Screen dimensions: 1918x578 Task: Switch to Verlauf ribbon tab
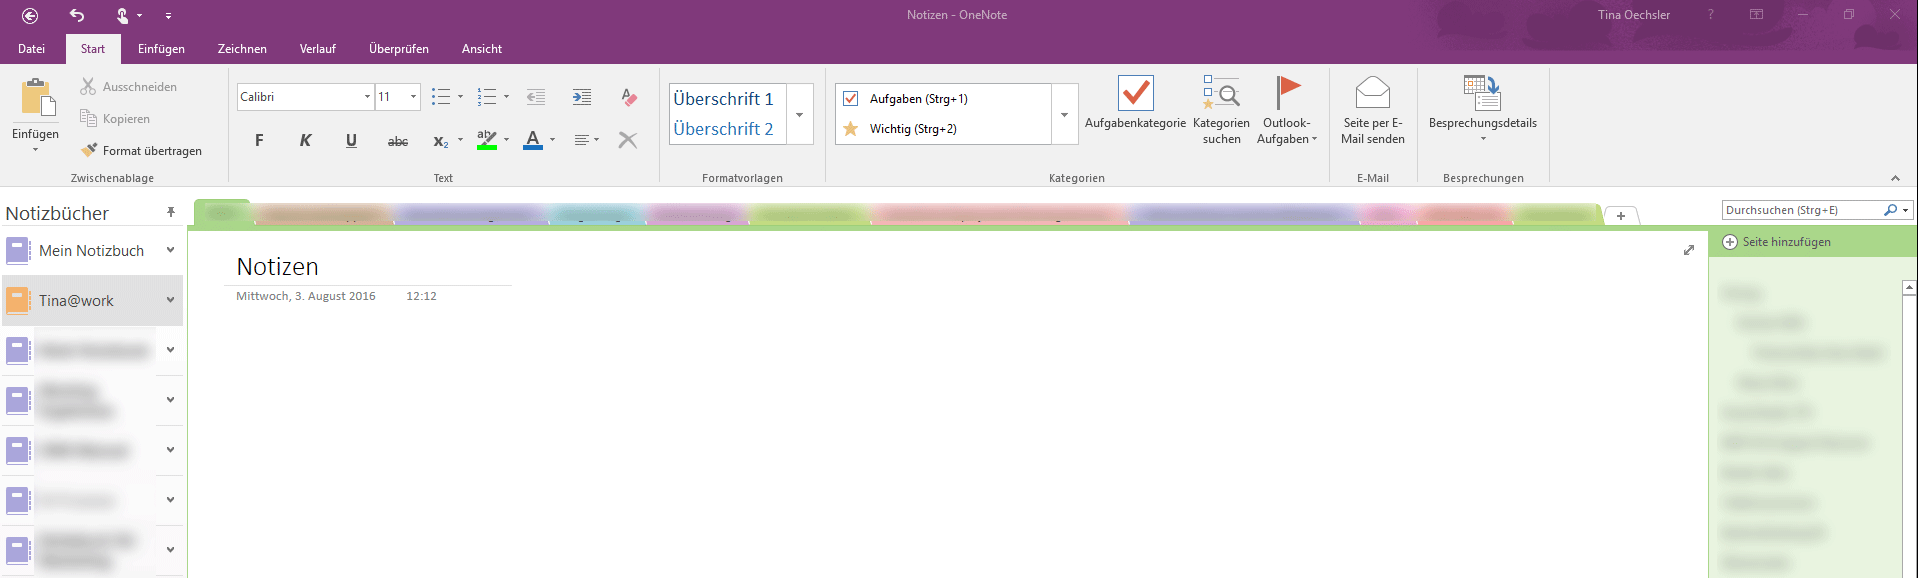317,49
